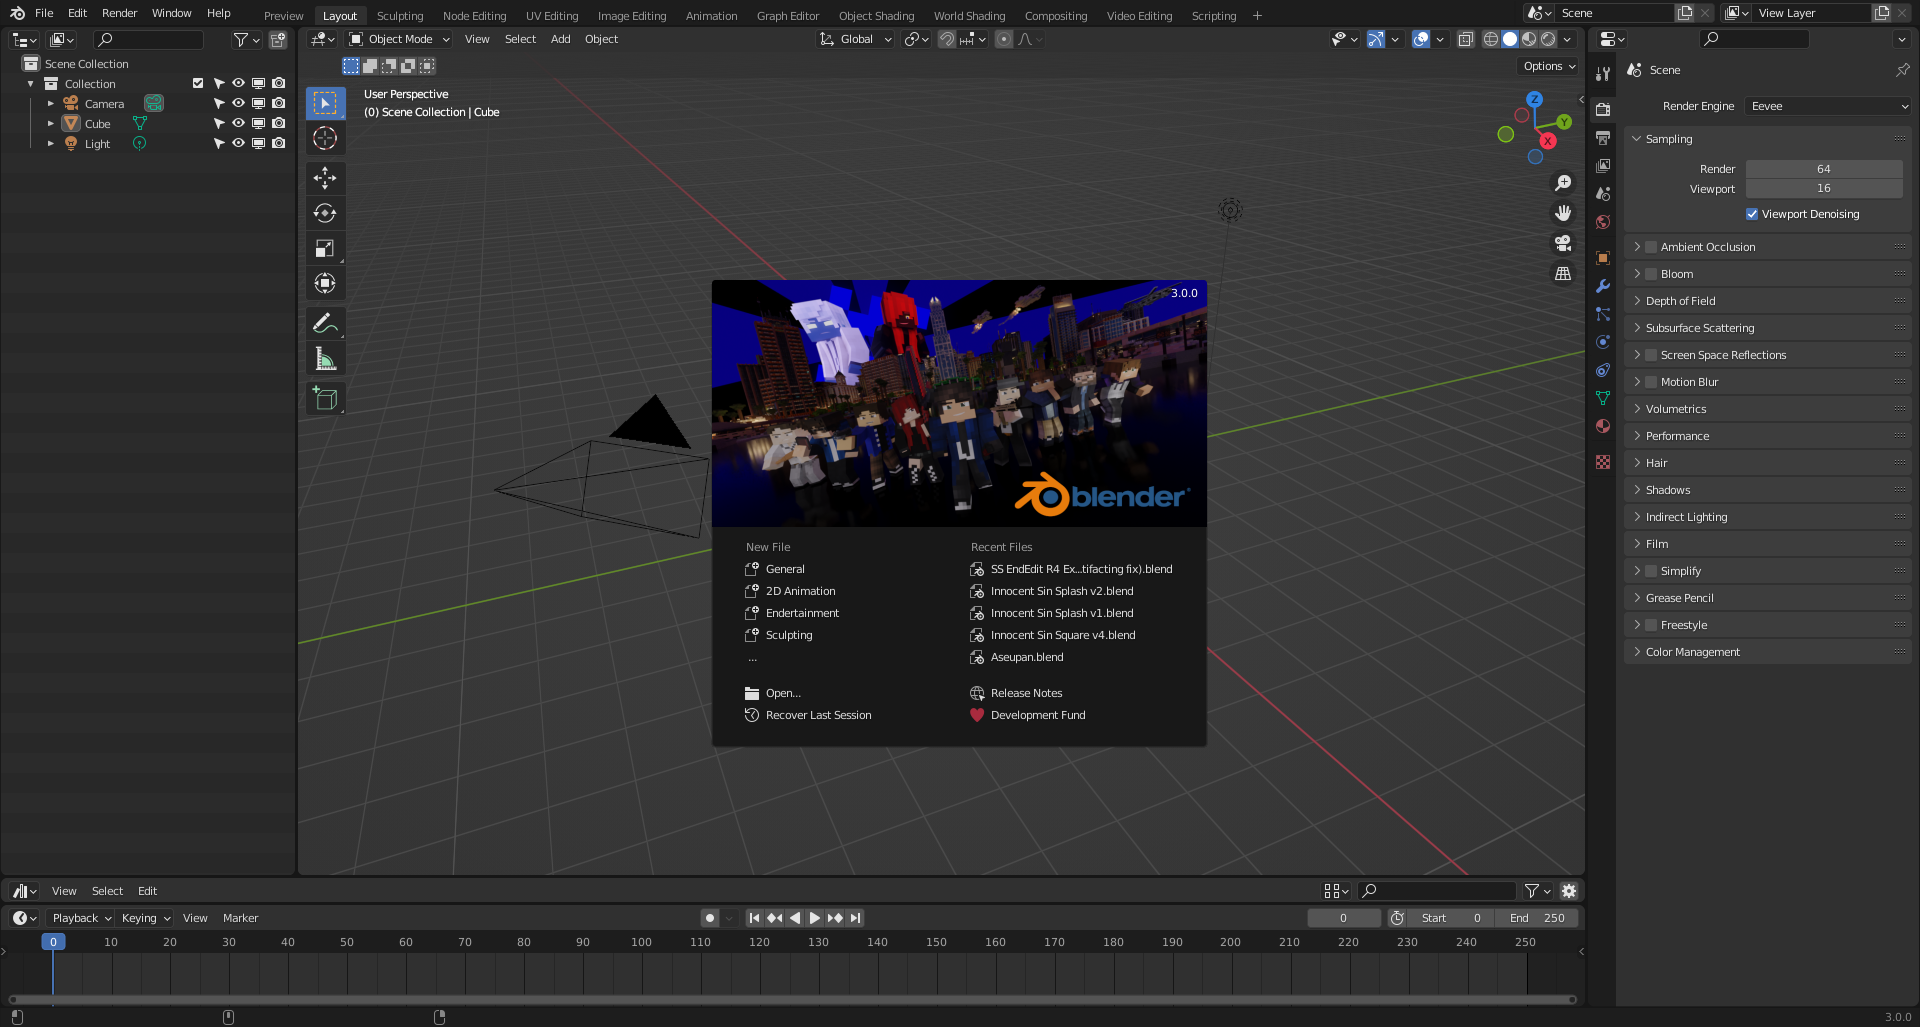Select the Move tool
Viewport: 1920px width, 1027px height.
[x=325, y=178]
